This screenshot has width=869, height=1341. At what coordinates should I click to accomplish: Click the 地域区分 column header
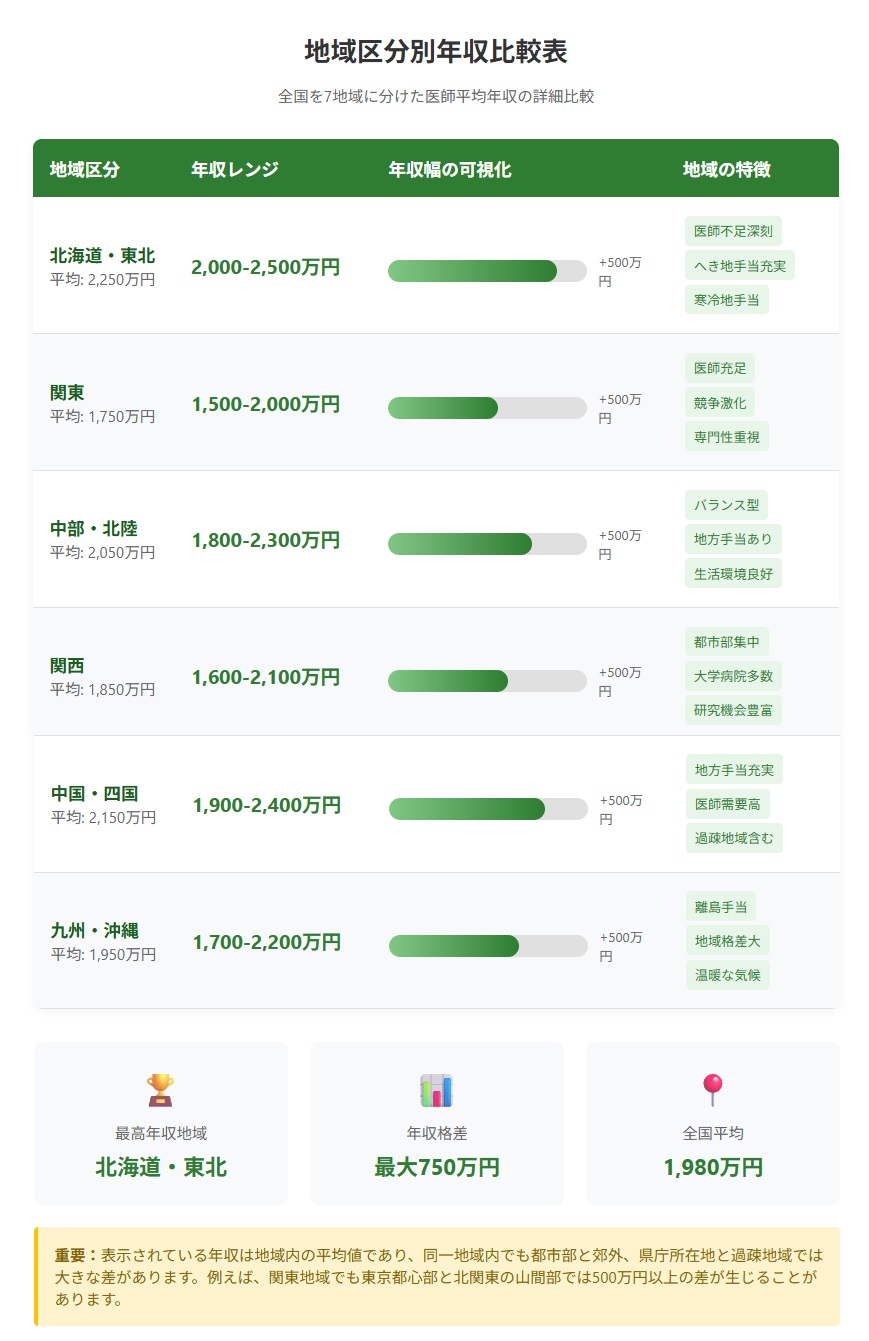[85, 169]
